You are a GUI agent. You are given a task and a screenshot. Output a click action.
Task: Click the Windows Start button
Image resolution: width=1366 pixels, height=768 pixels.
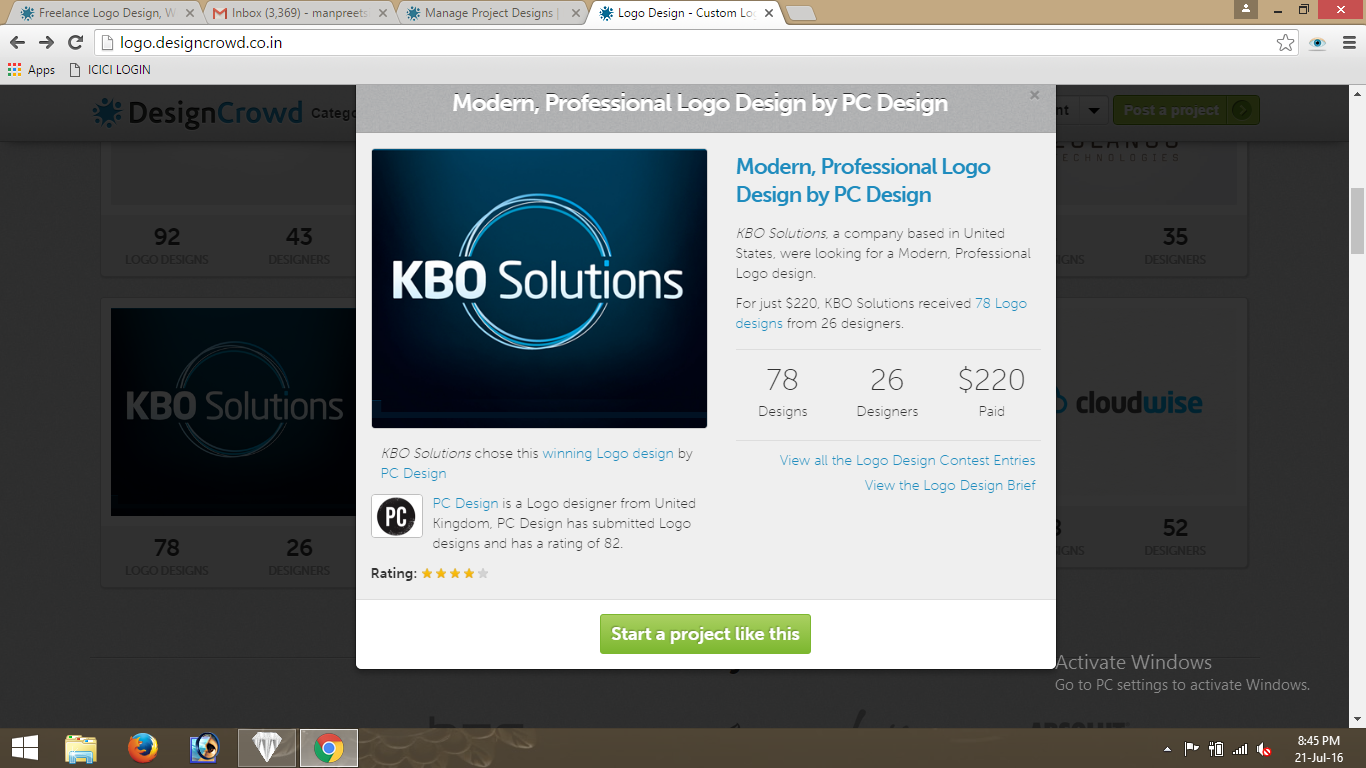[24, 747]
